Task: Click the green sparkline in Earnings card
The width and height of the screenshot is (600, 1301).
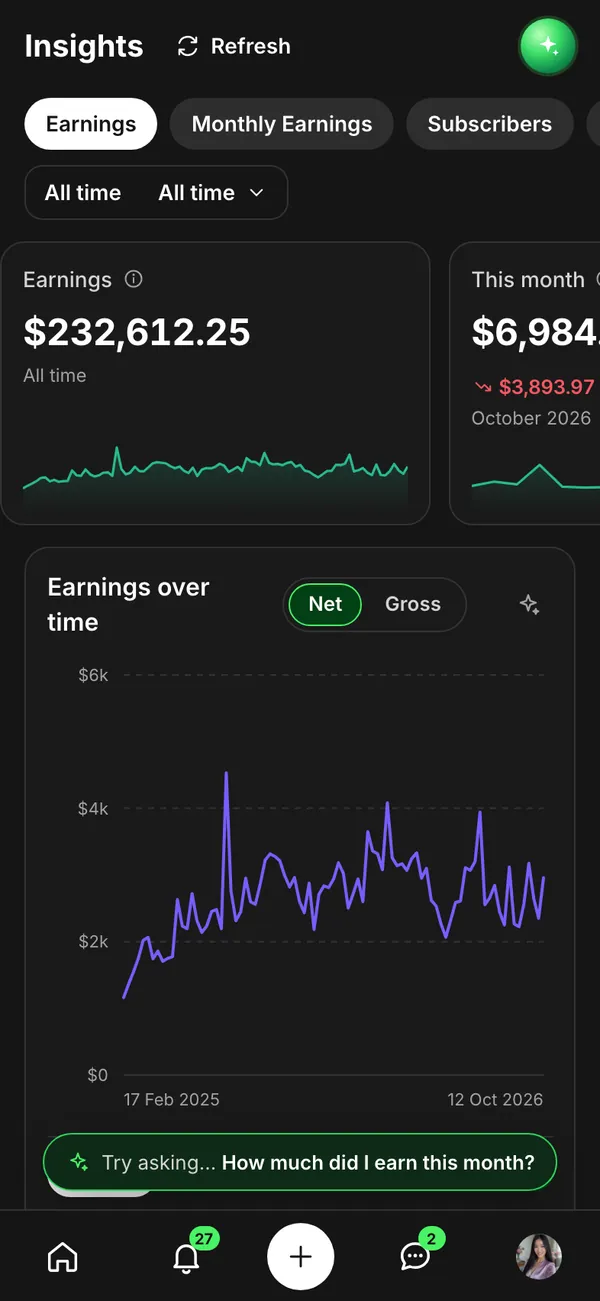Action: point(215,475)
